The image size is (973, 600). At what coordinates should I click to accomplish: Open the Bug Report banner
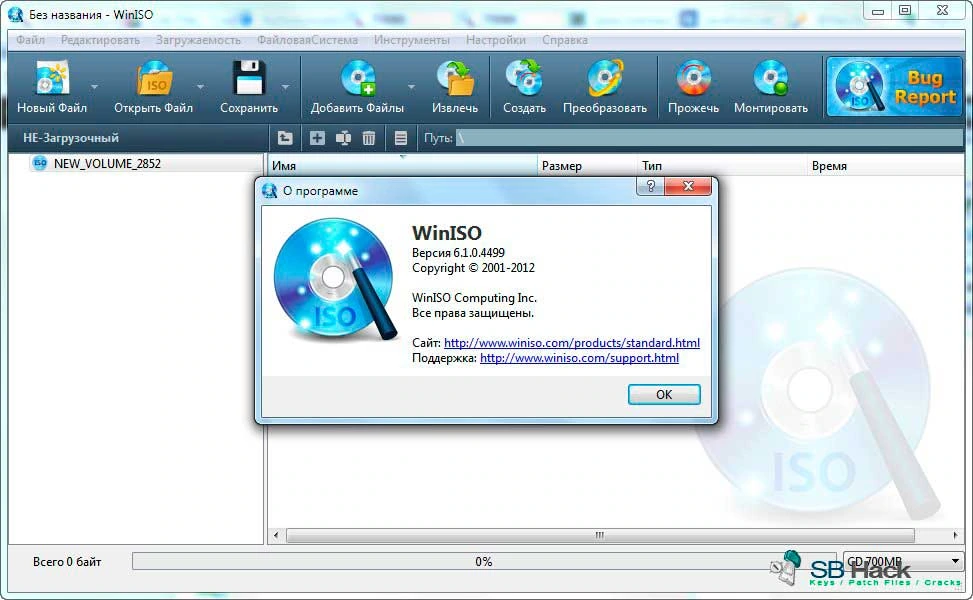coord(894,87)
